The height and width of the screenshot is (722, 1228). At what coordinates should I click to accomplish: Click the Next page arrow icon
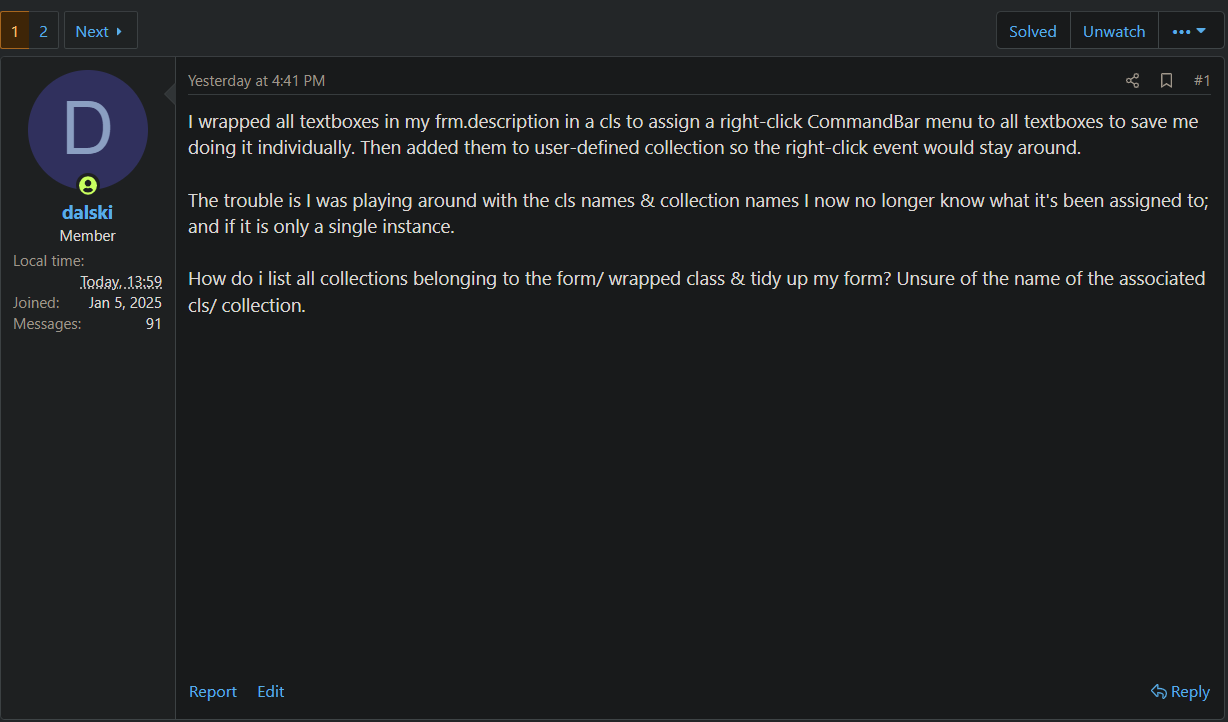[x=119, y=31]
